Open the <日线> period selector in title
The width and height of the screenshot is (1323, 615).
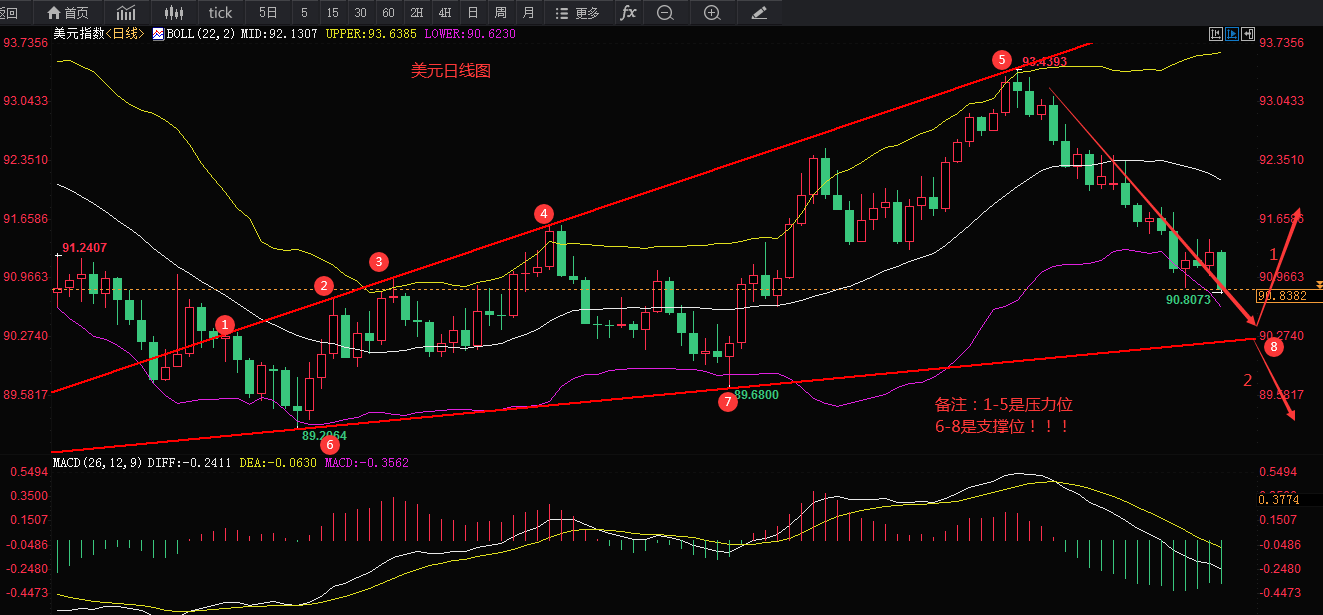click(127, 33)
